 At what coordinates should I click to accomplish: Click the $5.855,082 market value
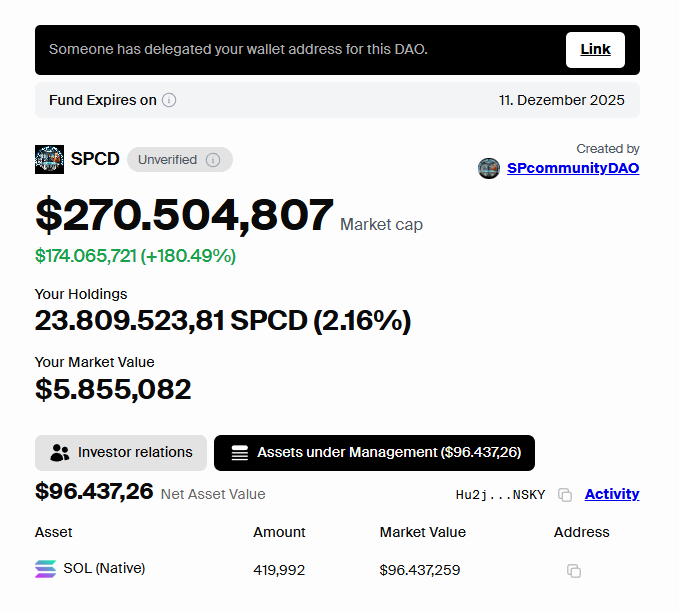click(x=113, y=389)
